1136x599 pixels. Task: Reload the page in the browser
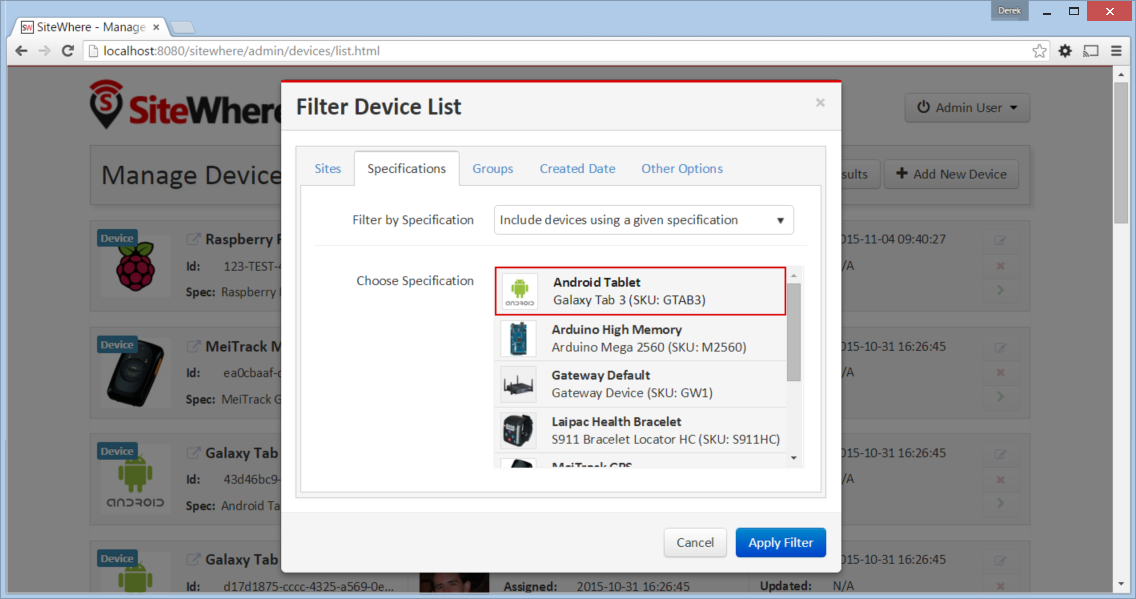tap(67, 51)
